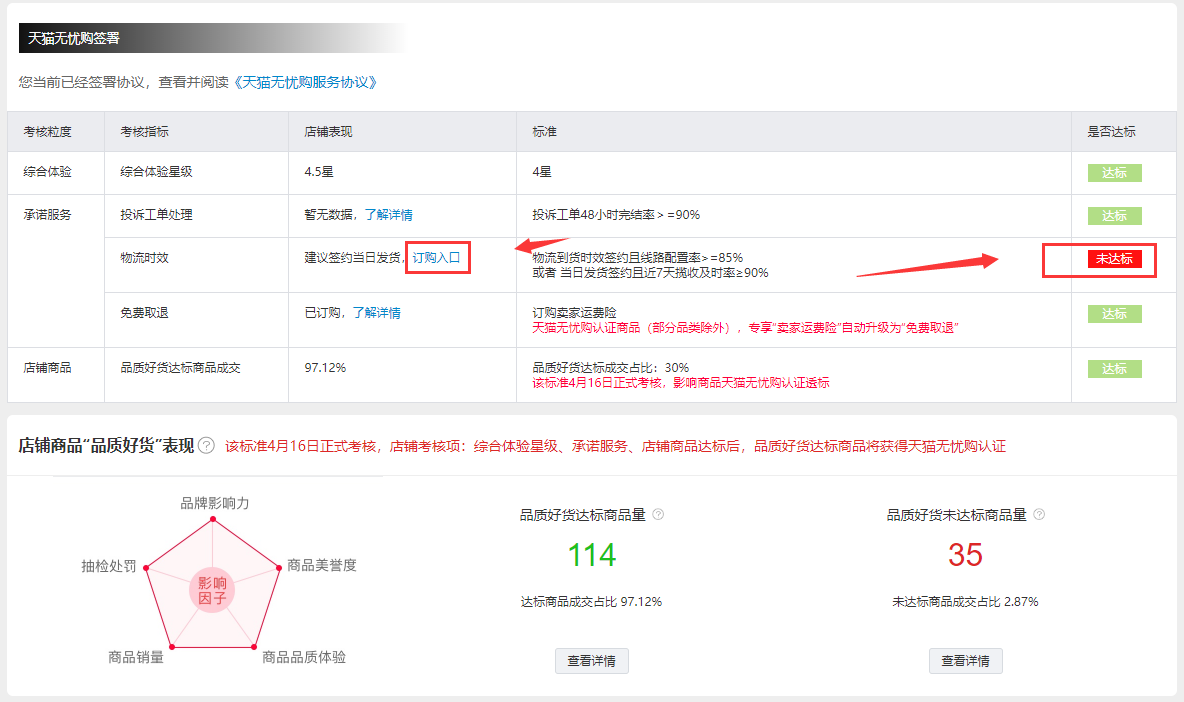Select the 商品美誉度 radar chart label

[322, 565]
